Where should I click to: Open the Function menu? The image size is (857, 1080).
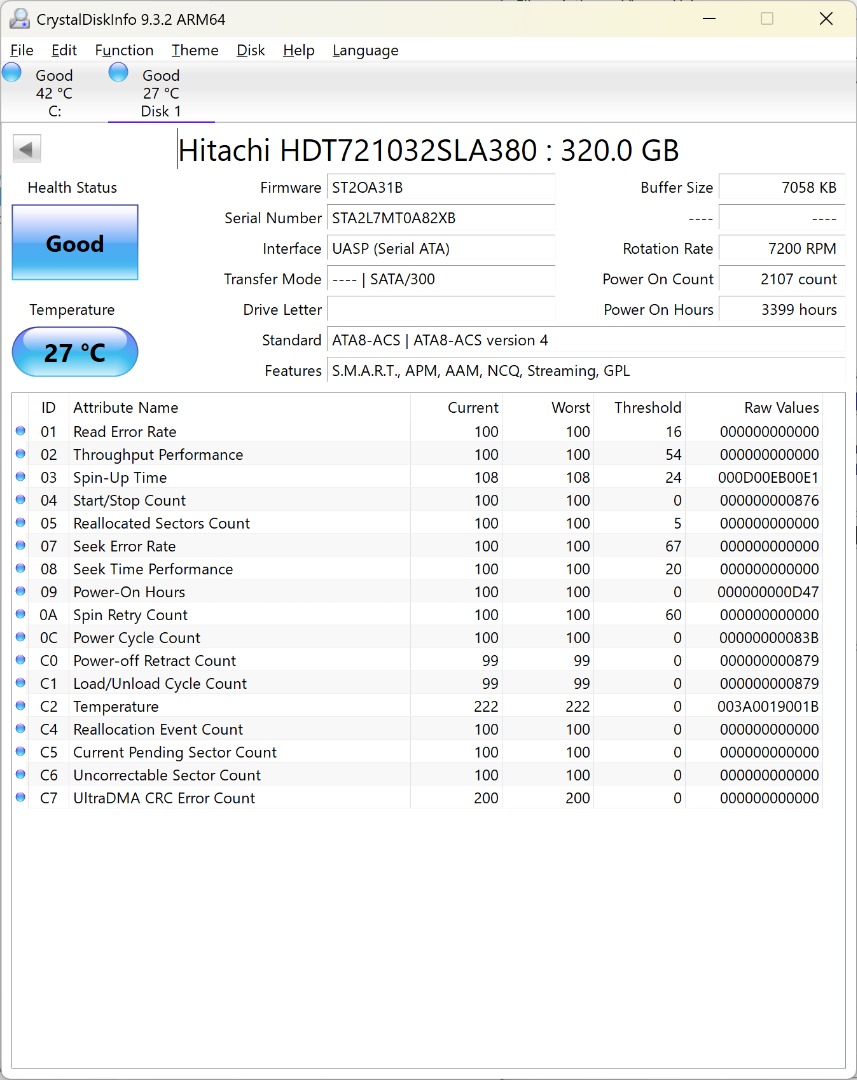[x=124, y=50]
